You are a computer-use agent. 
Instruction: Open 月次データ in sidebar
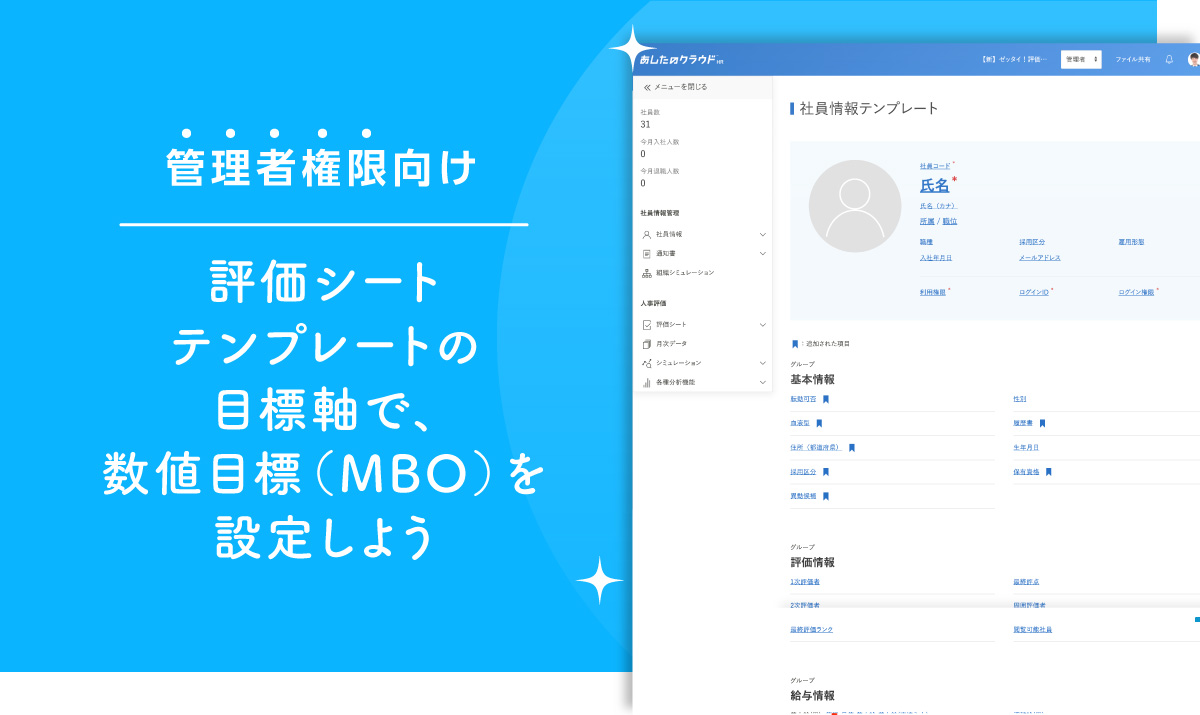[x=671, y=344]
